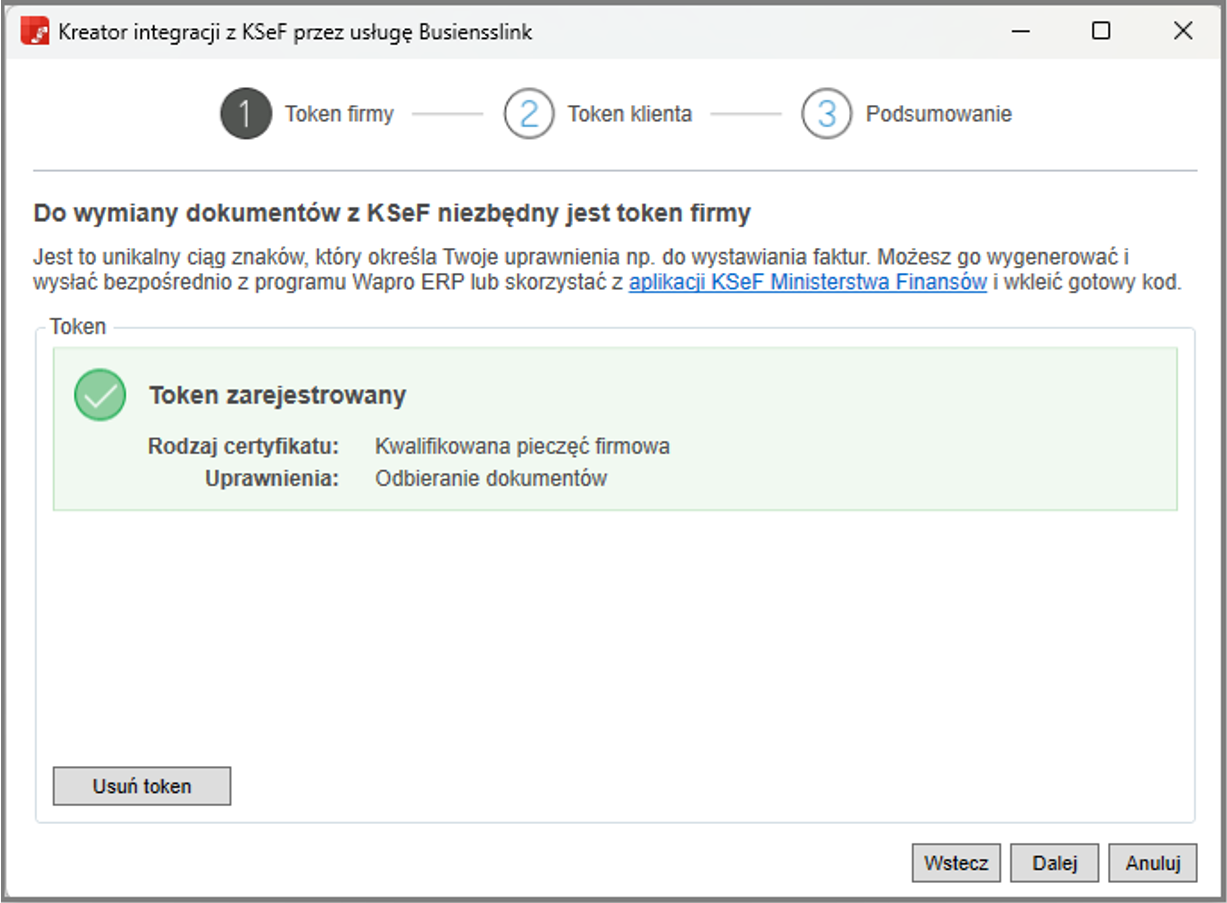Image resolution: width=1227 pixels, height=903 pixels.
Task: Click the step 1 circle icon
Action: 245,114
